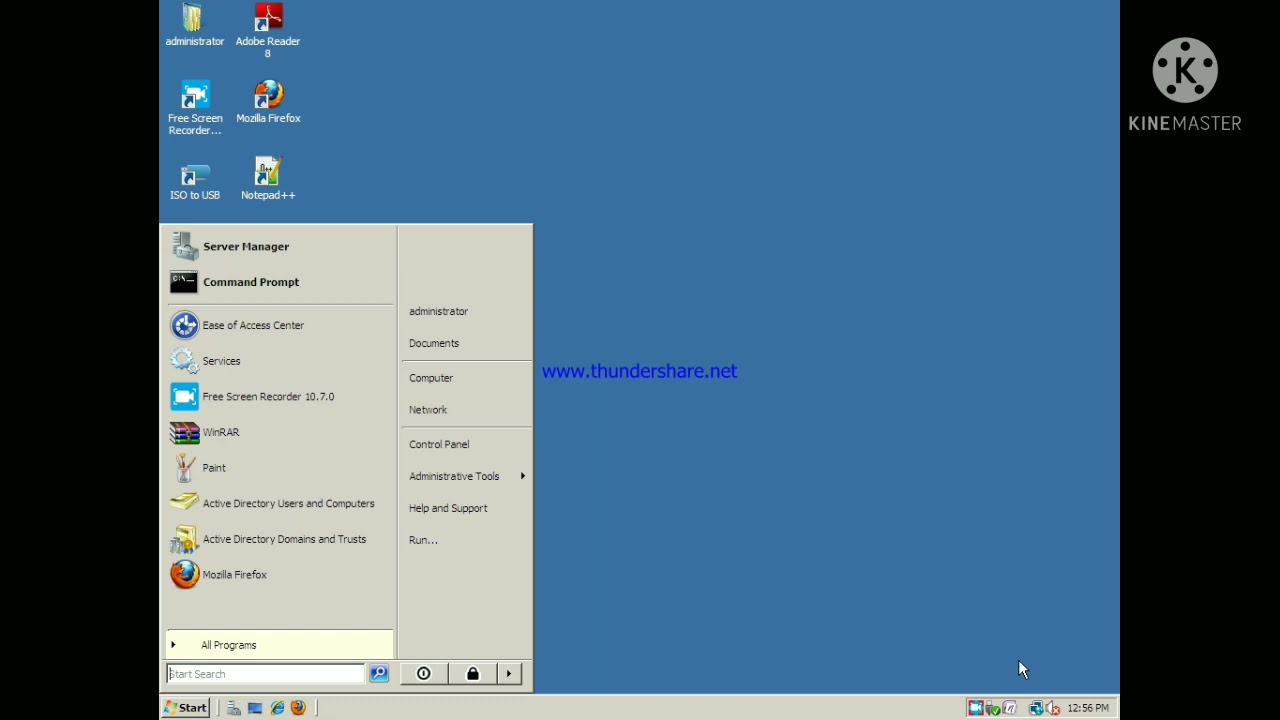Open Network from Start menu

pyautogui.click(x=428, y=410)
